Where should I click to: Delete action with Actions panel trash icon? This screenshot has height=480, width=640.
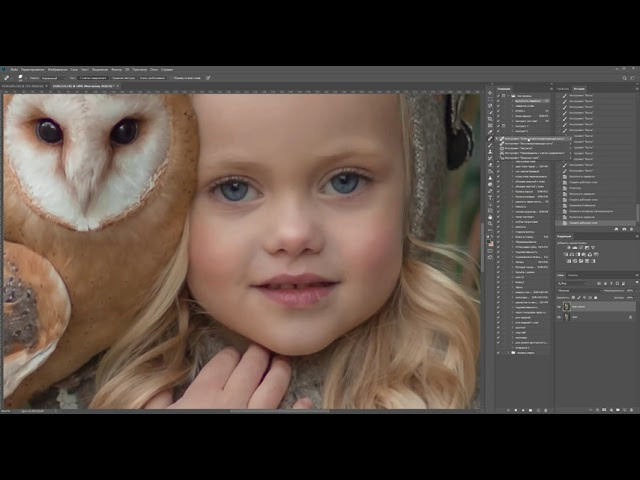click(x=546, y=410)
